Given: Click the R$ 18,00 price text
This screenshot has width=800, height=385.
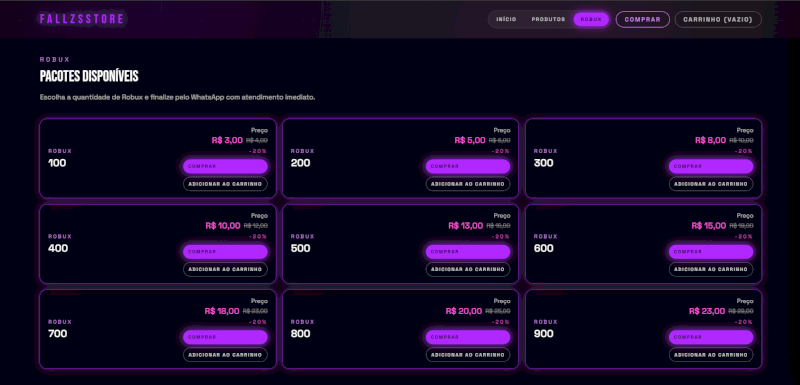Looking at the screenshot, I should coord(222,311).
